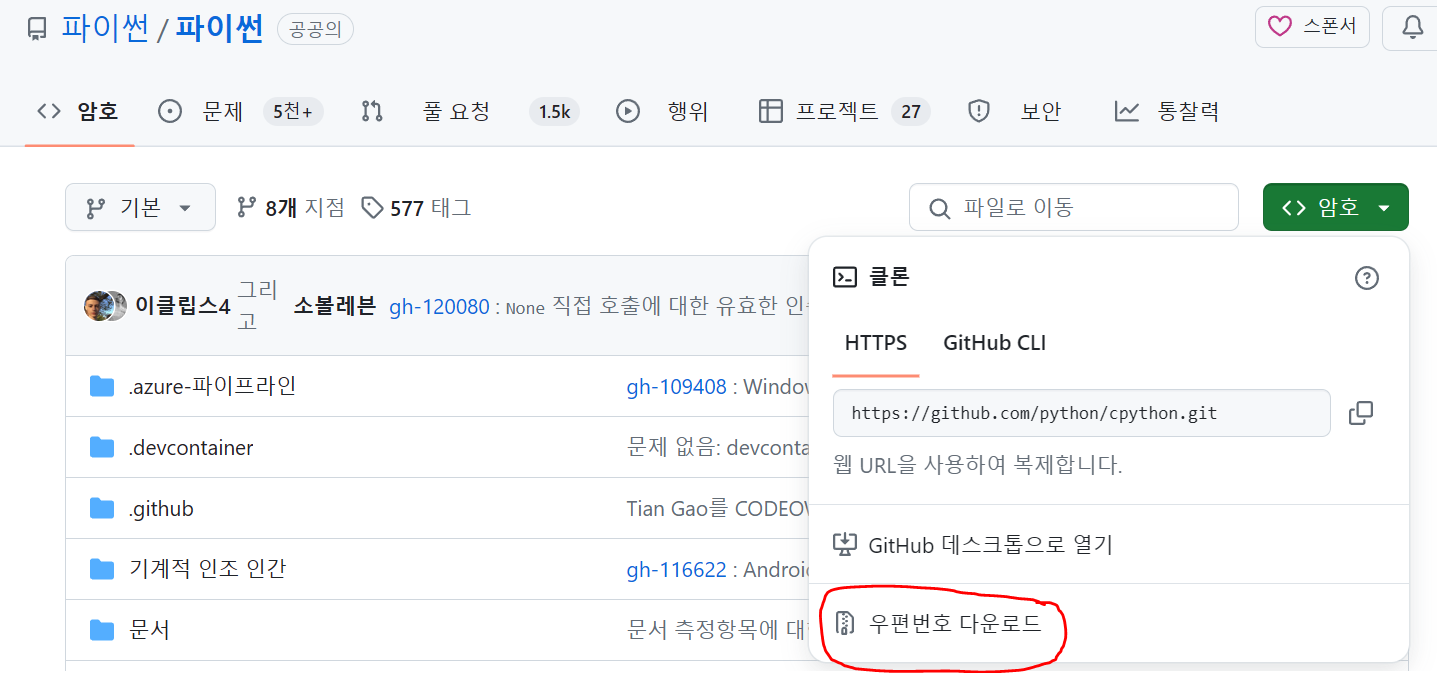This screenshot has height=673, width=1437.
Task: Click the 문제 없음: devcontainer commit message
Action: pos(718,447)
